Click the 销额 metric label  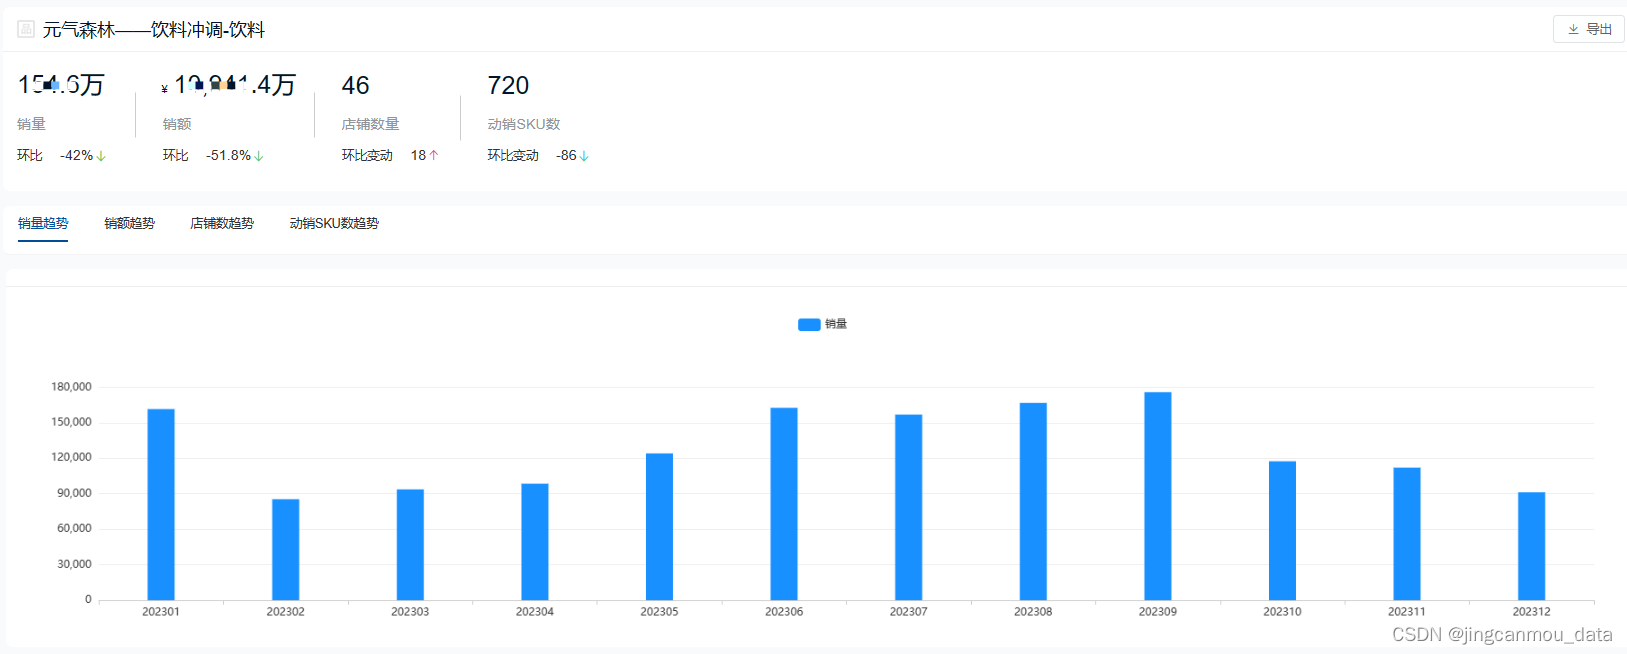point(177,124)
